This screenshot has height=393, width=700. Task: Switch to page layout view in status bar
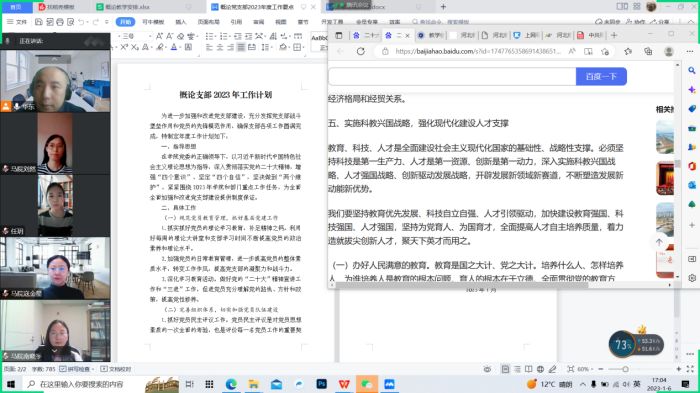tap(505, 369)
